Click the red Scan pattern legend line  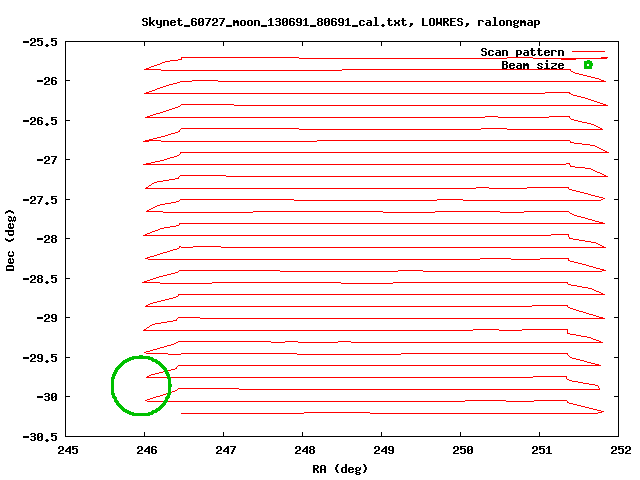589,52
